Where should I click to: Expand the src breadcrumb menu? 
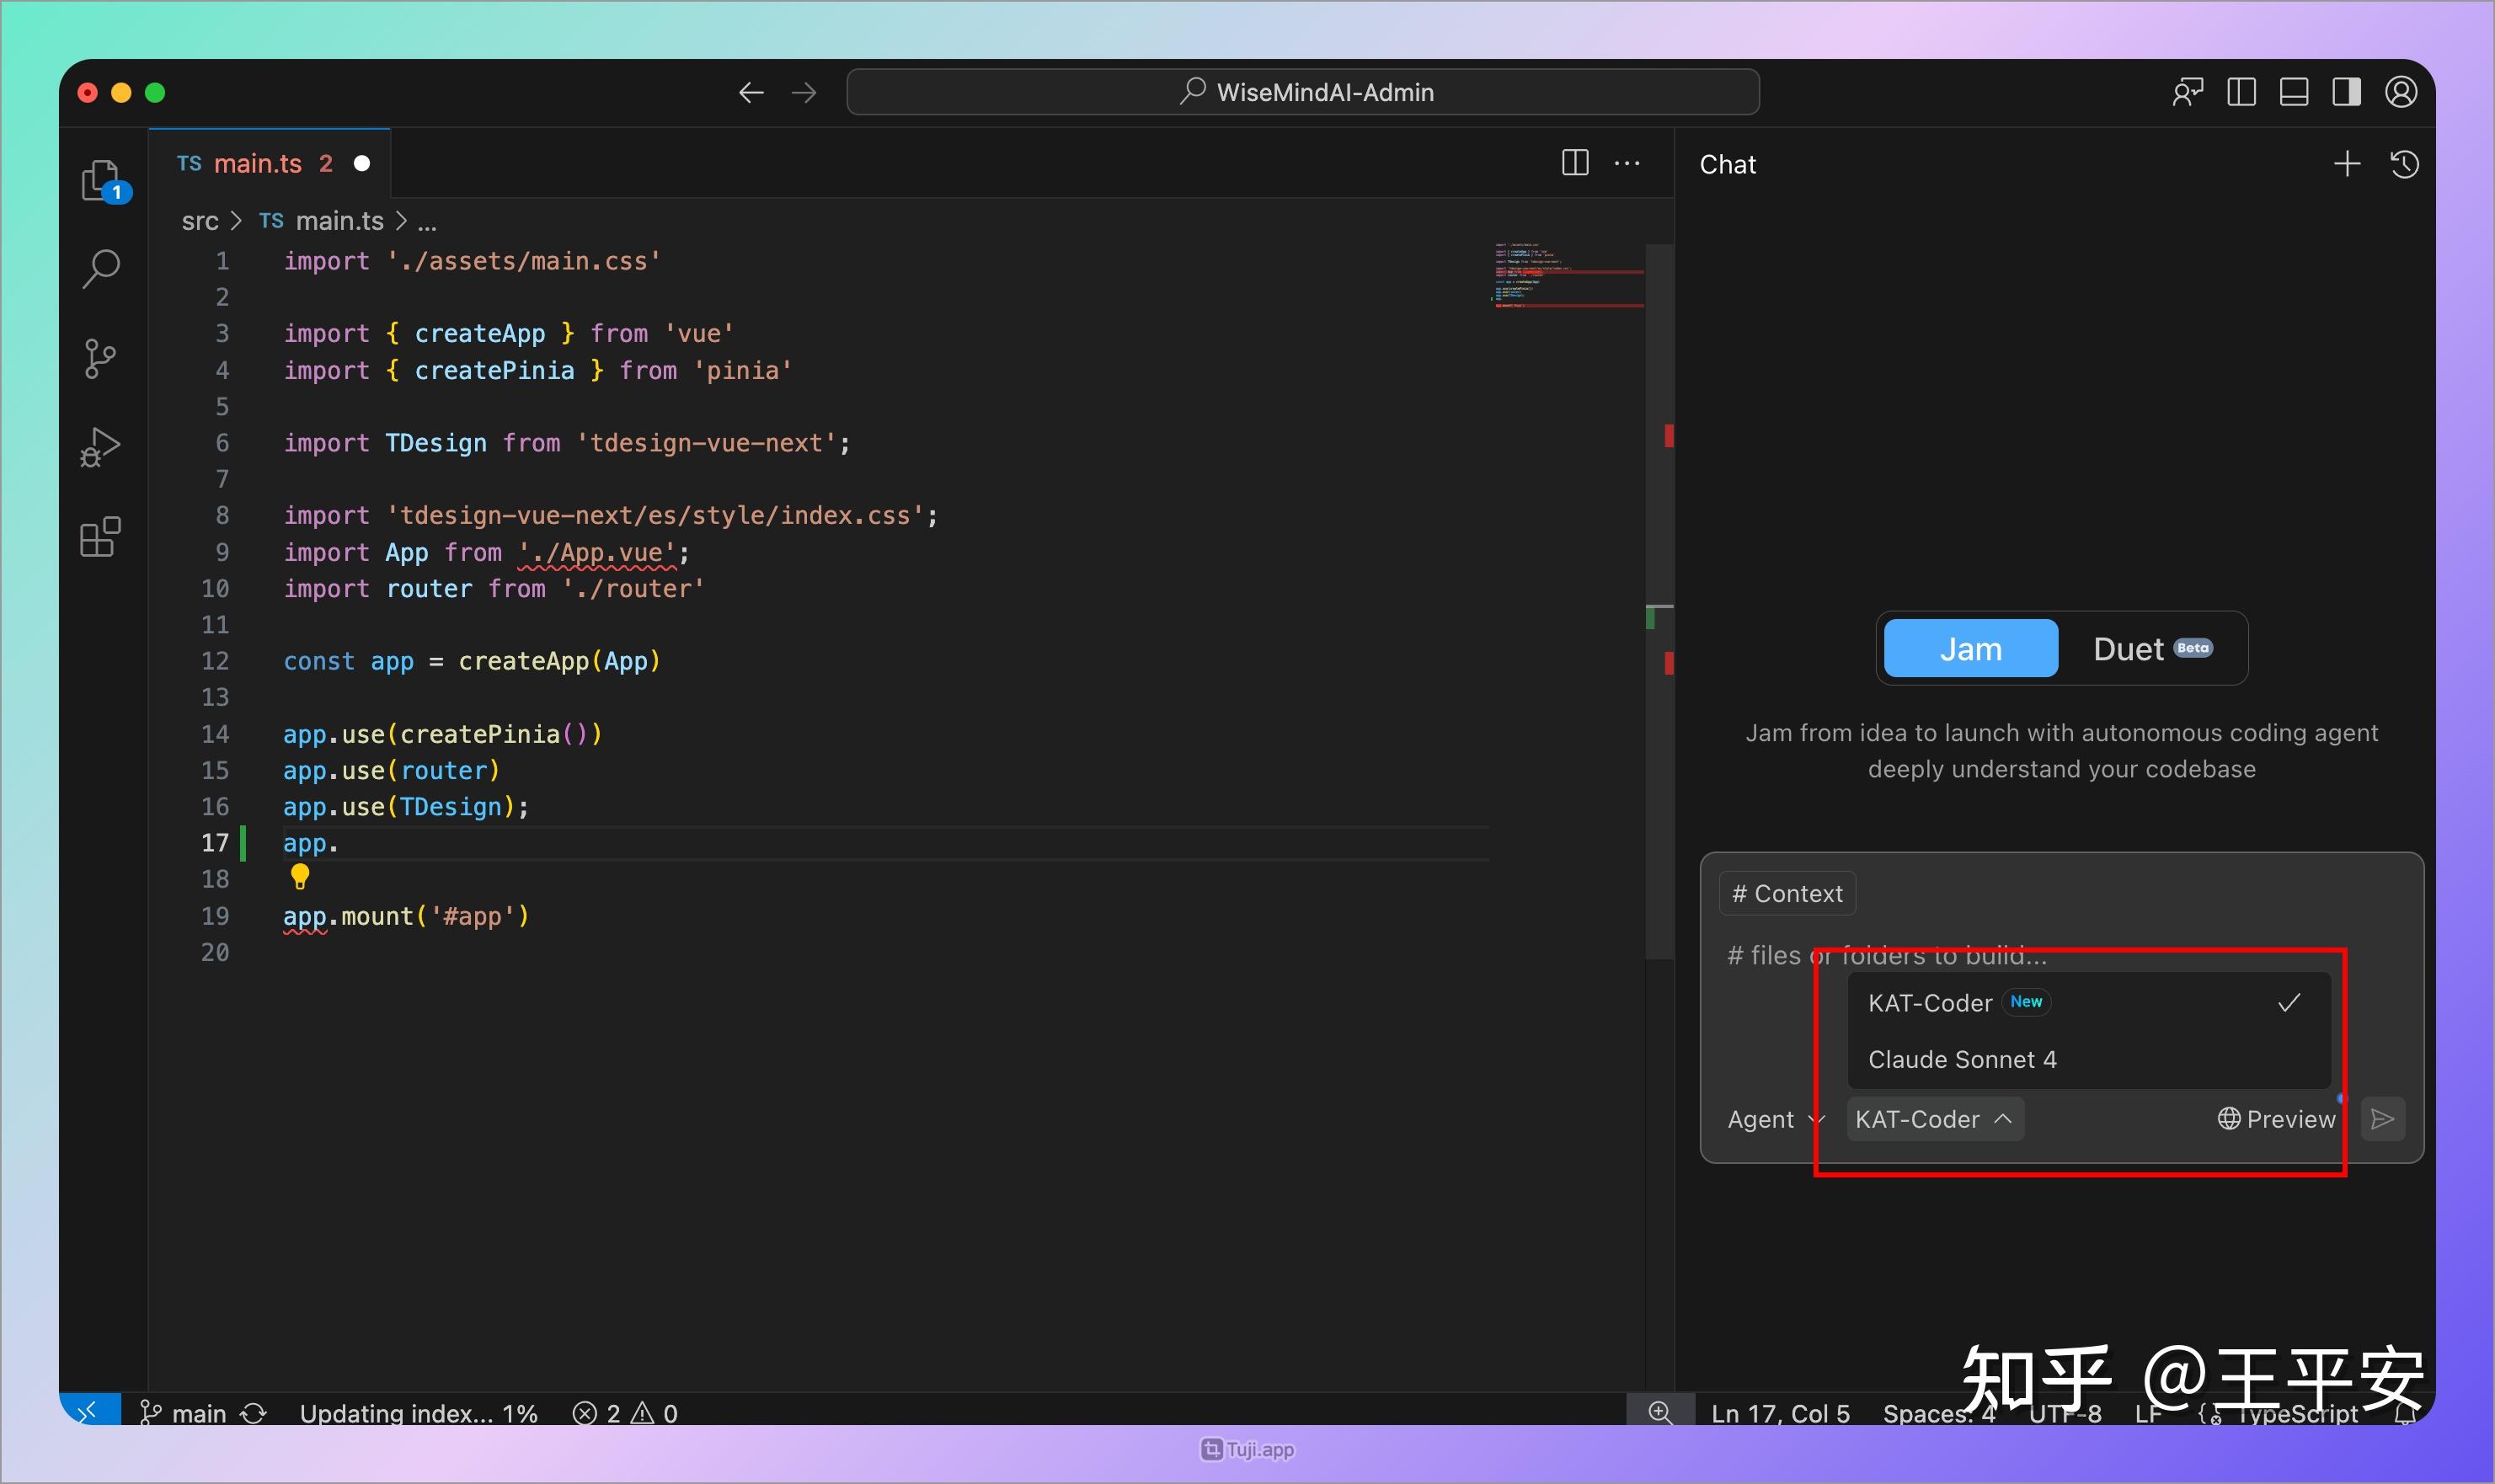point(201,221)
